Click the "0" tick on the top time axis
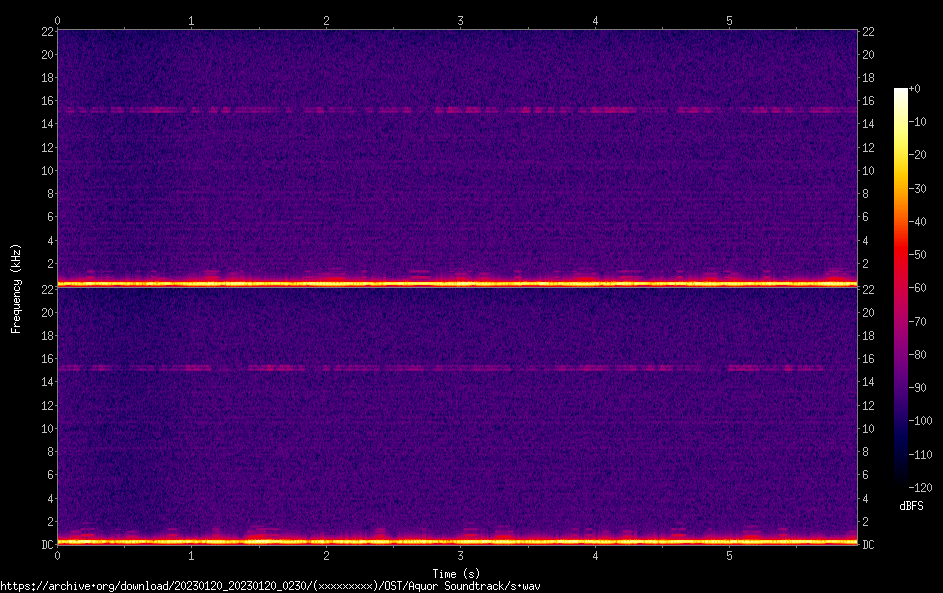This screenshot has width=943, height=593. pos(57,20)
